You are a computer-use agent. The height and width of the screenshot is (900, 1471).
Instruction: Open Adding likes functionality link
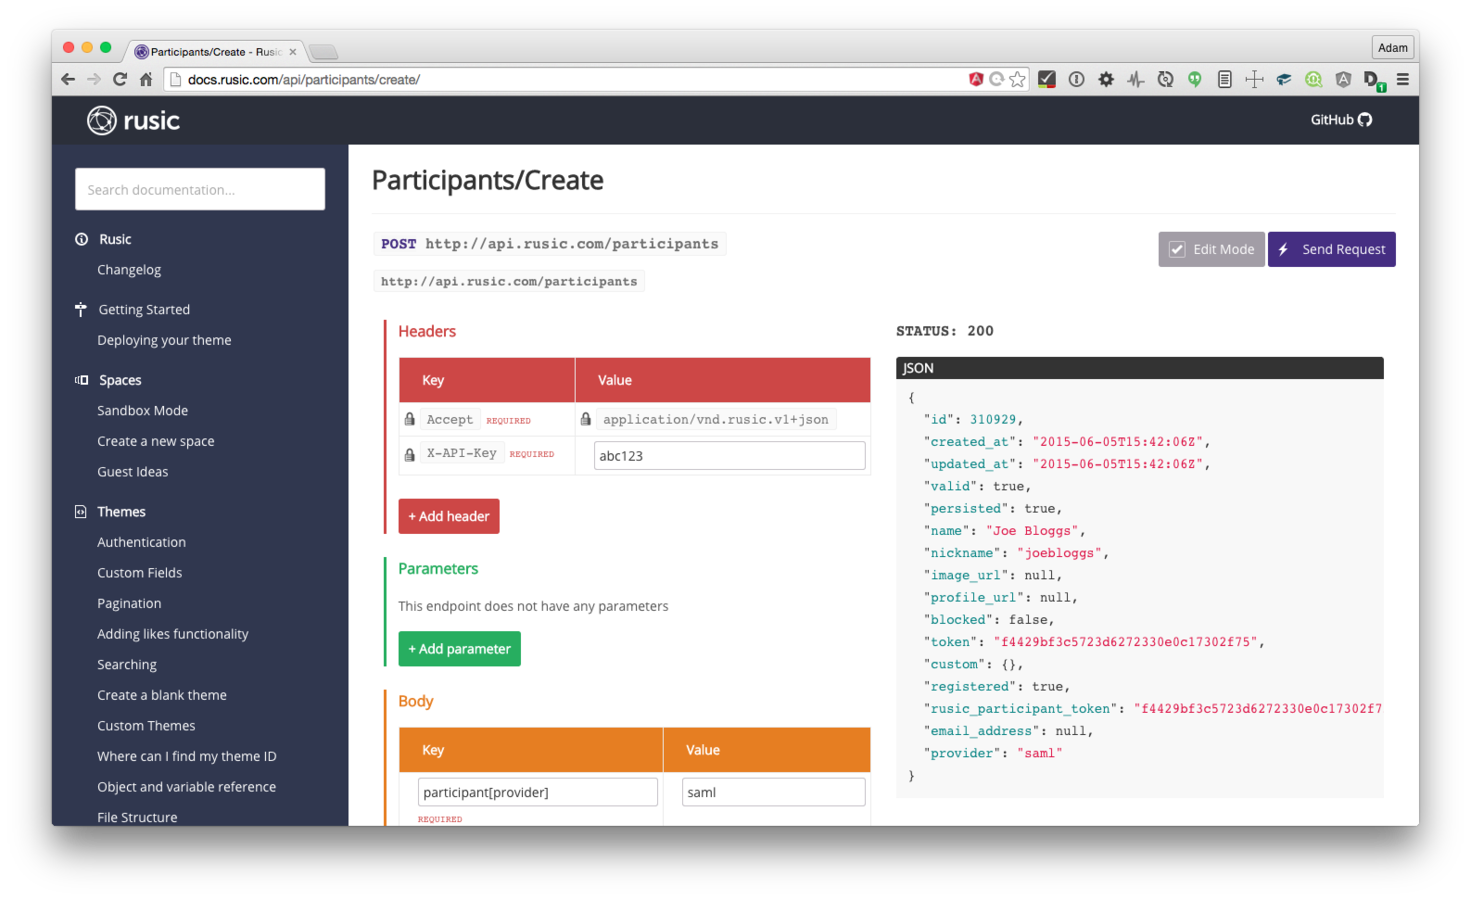172,634
